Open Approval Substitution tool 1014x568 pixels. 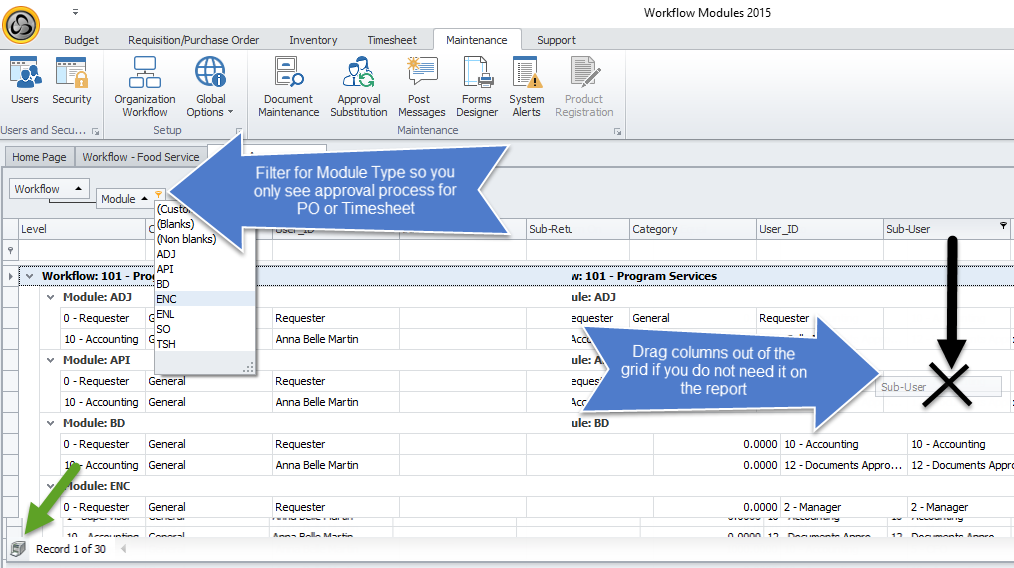coord(358,87)
